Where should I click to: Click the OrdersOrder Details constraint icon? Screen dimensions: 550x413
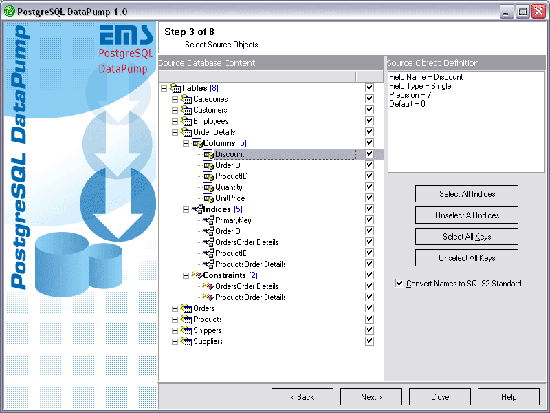pos(208,286)
